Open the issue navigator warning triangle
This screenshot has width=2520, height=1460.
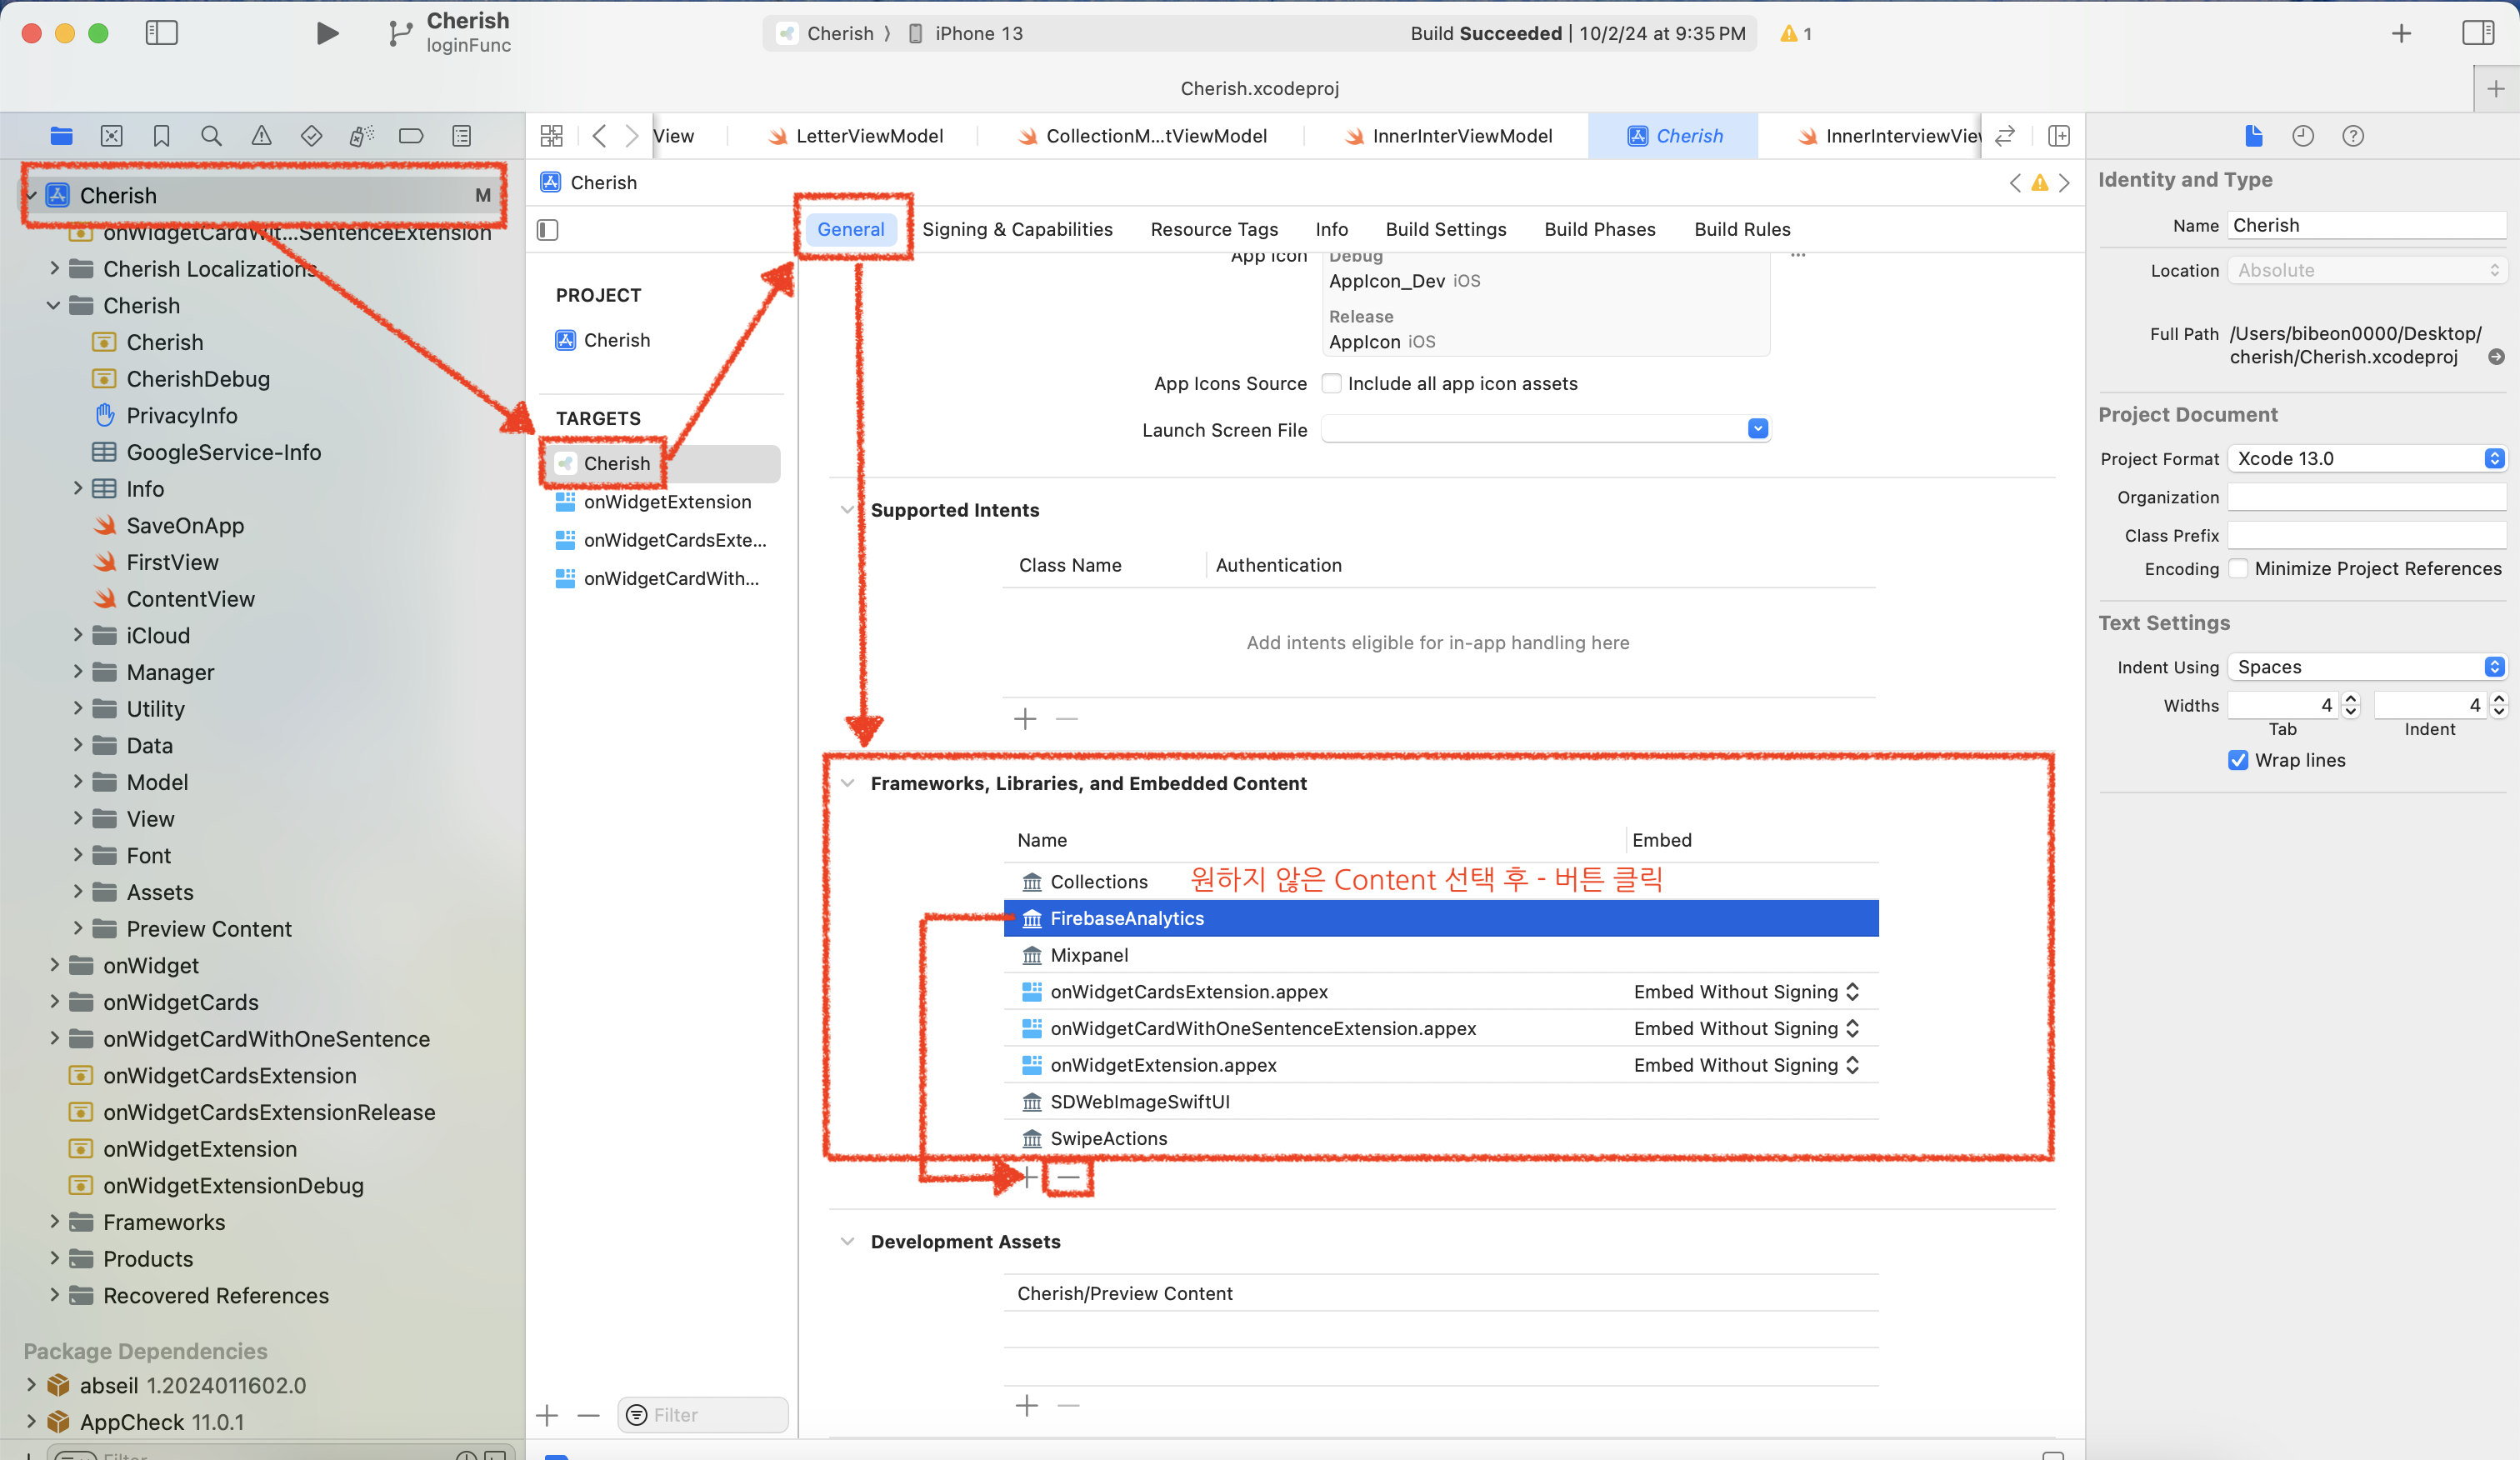click(x=261, y=136)
